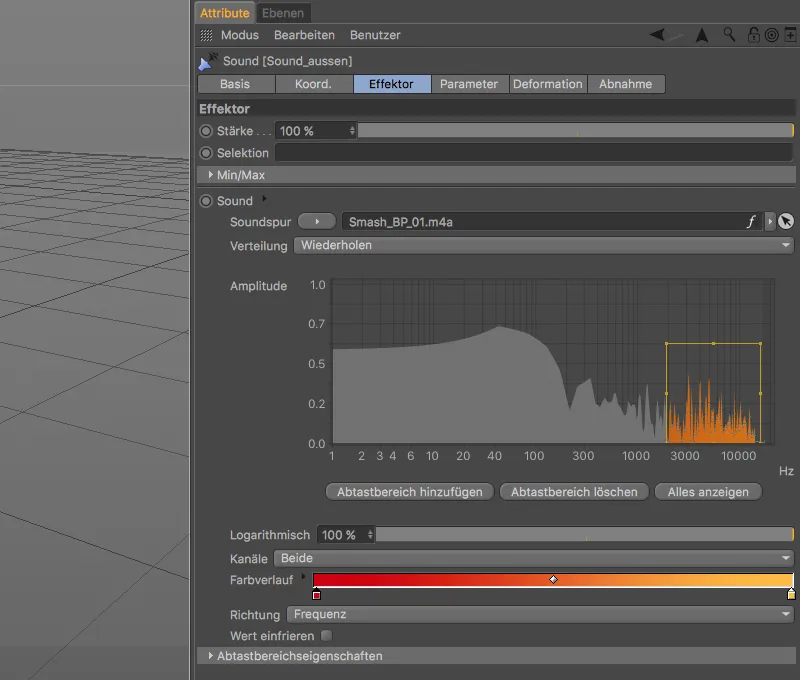Click the Logarithmisch slider bar

(x=585, y=535)
